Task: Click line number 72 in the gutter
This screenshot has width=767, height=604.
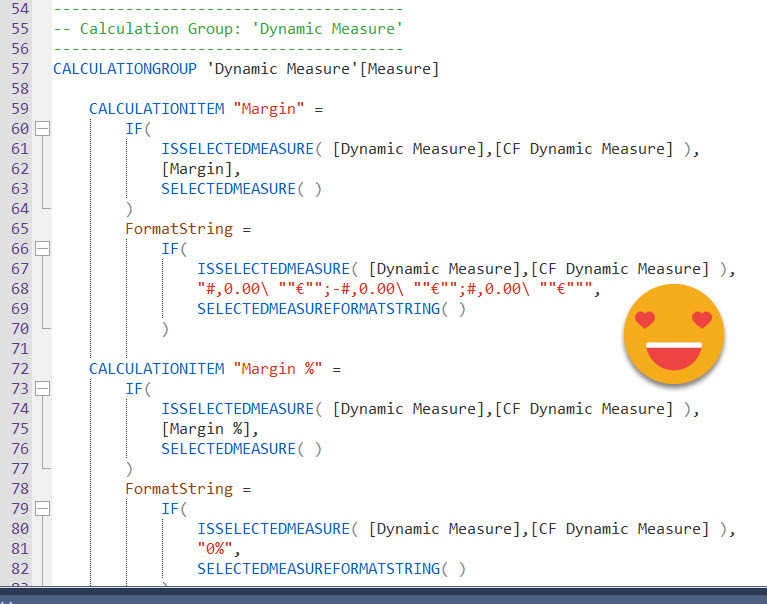Action: pyautogui.click(x=20, y=369)
